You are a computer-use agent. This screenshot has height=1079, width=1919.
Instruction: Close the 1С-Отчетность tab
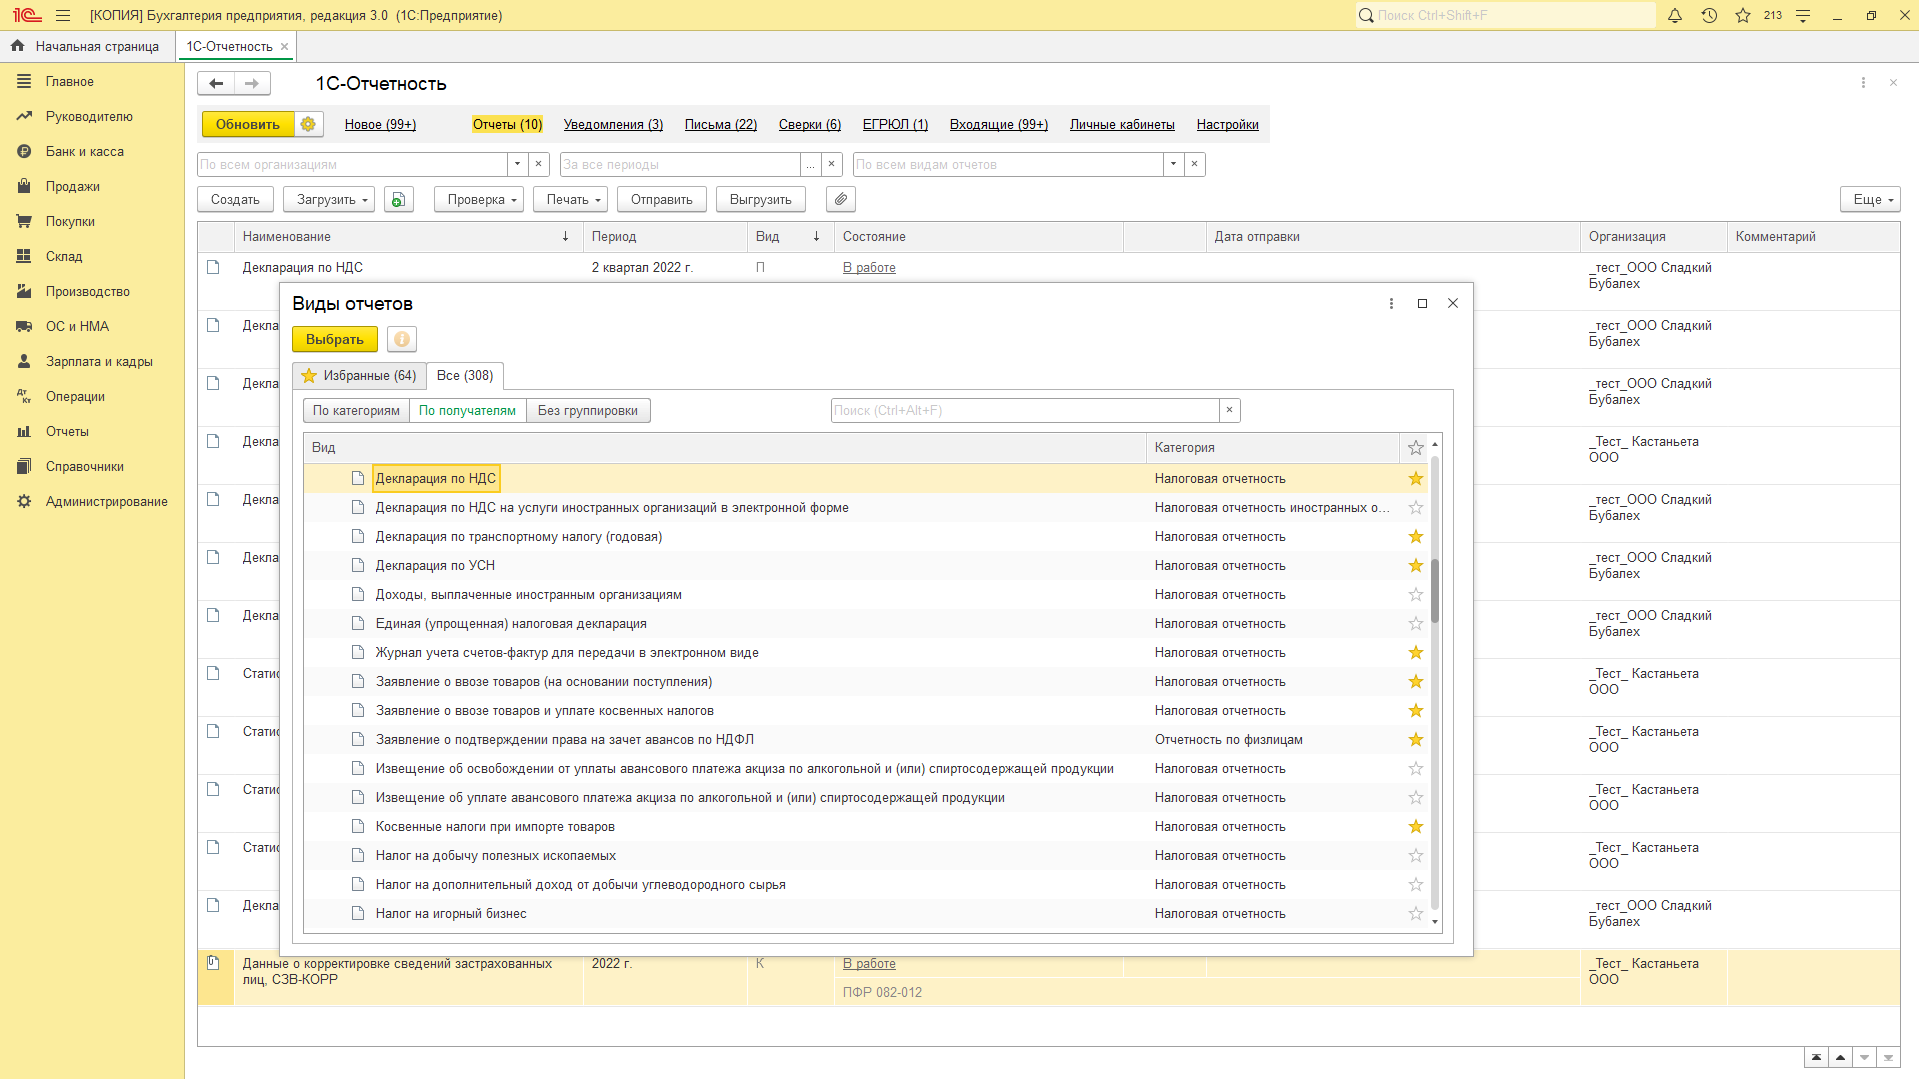click(x=285, y=46)
